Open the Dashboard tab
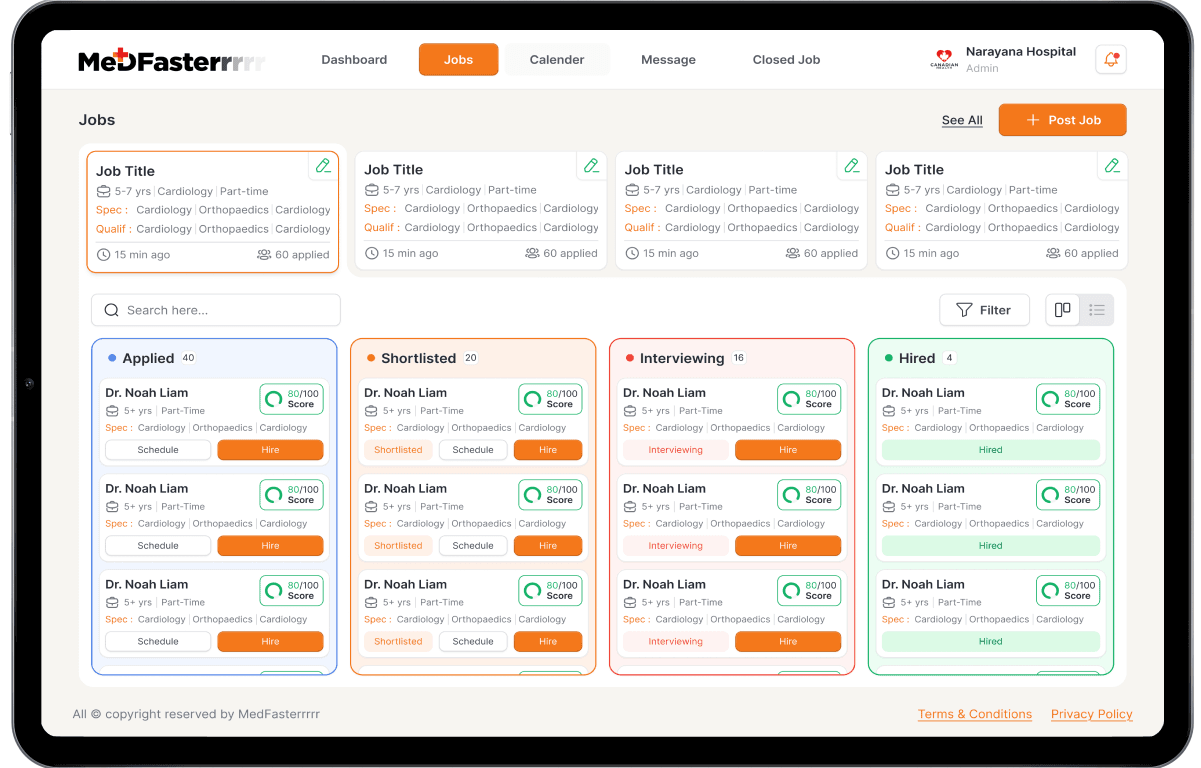 pos(354,60)
